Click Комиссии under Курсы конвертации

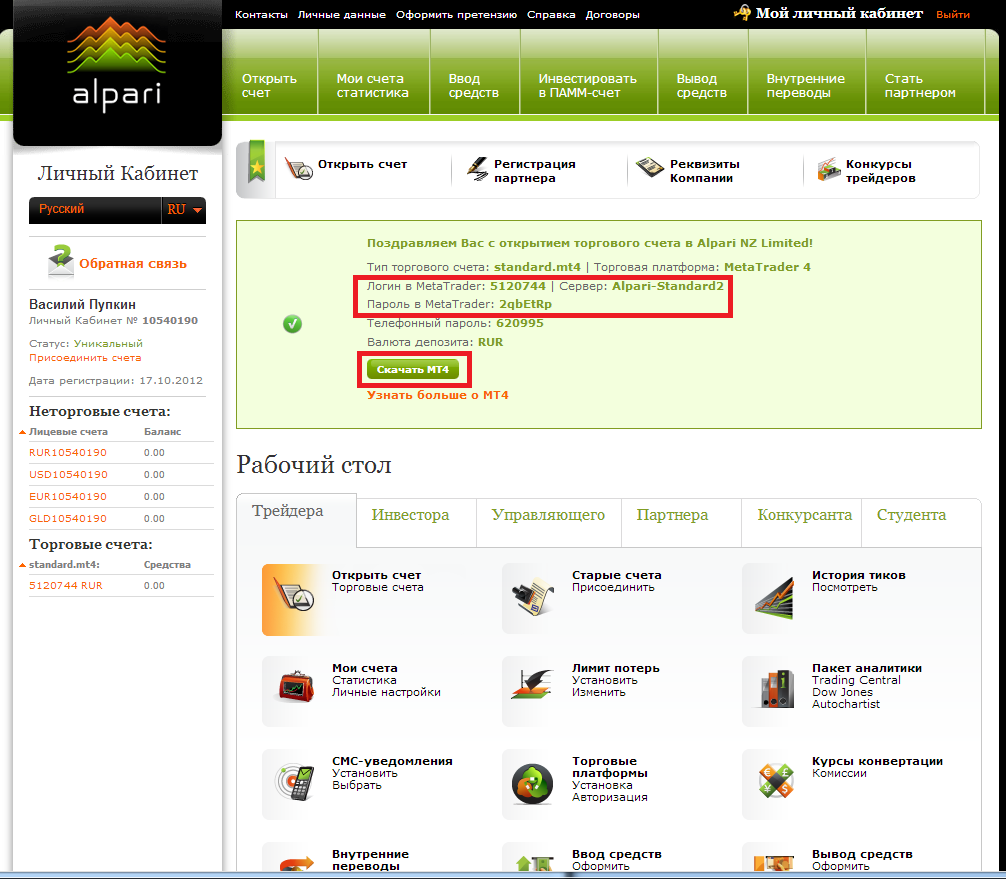(x=839, y=773)
